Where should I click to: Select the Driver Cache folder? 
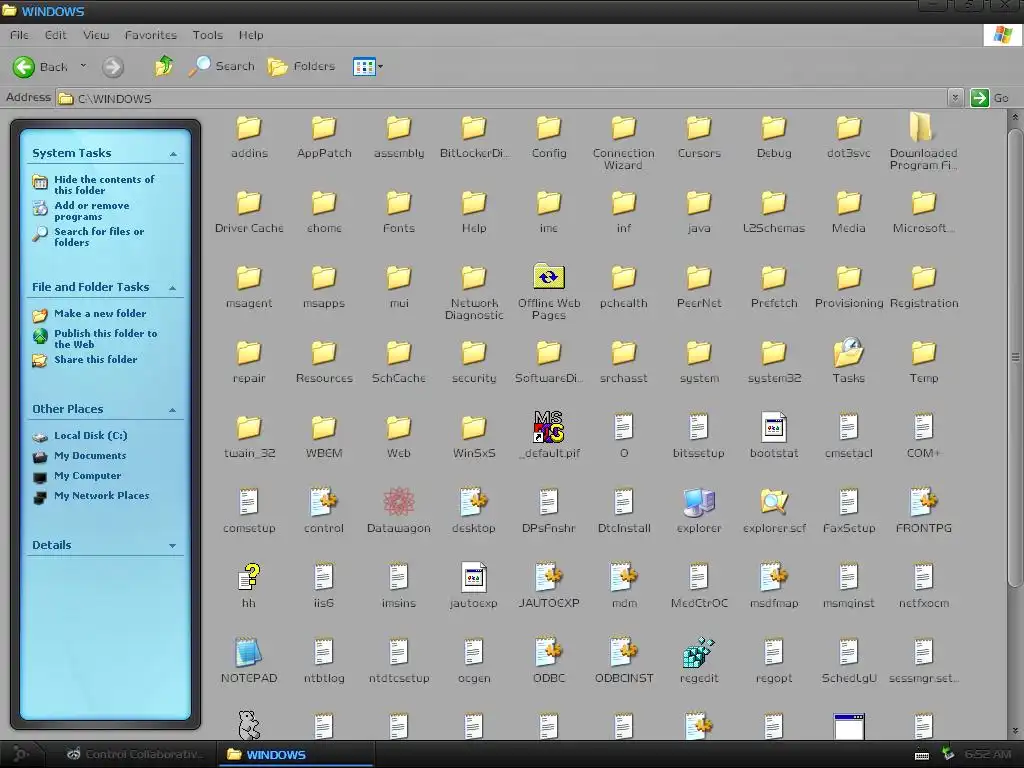[x=249, y=210]
